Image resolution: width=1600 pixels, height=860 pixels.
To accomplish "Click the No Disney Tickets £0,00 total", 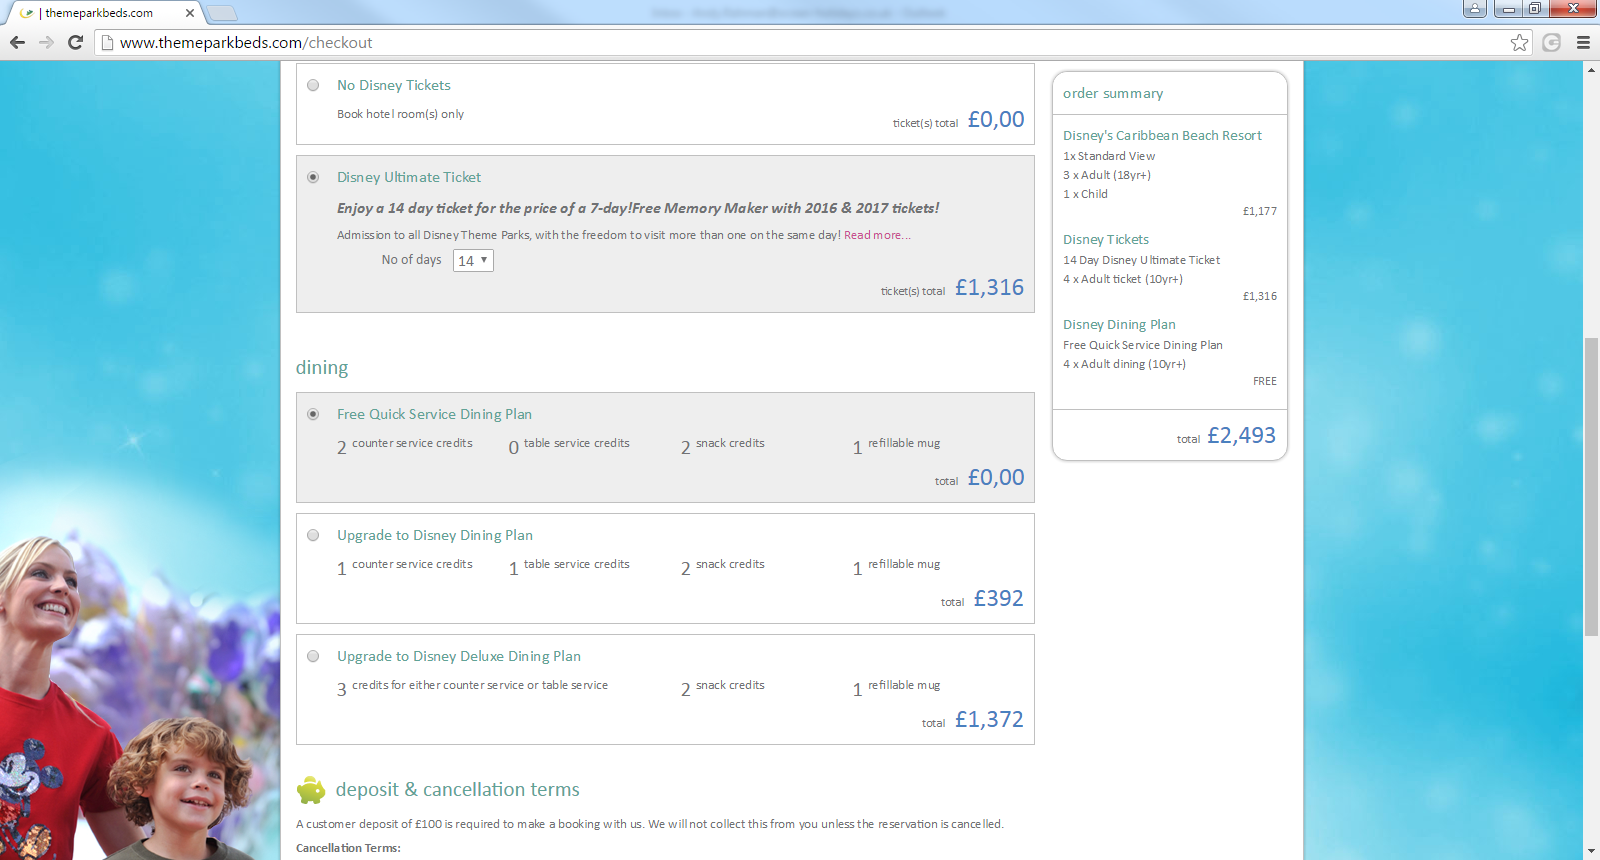I will tap(996, 119).
